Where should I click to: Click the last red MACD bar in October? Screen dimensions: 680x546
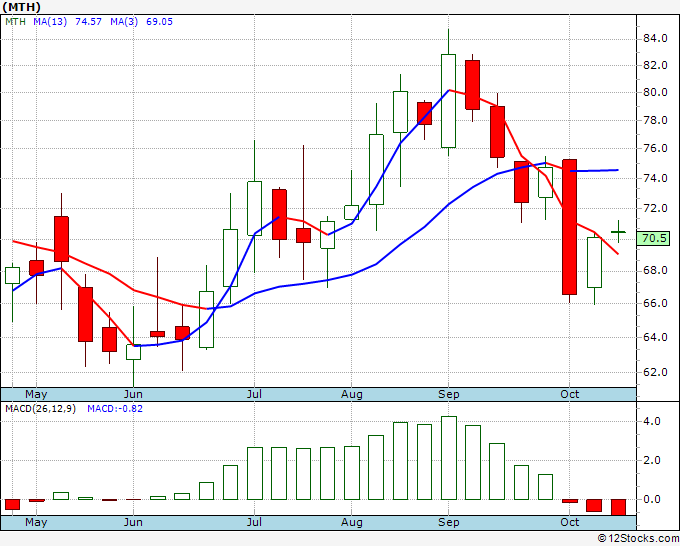(618, 507)
